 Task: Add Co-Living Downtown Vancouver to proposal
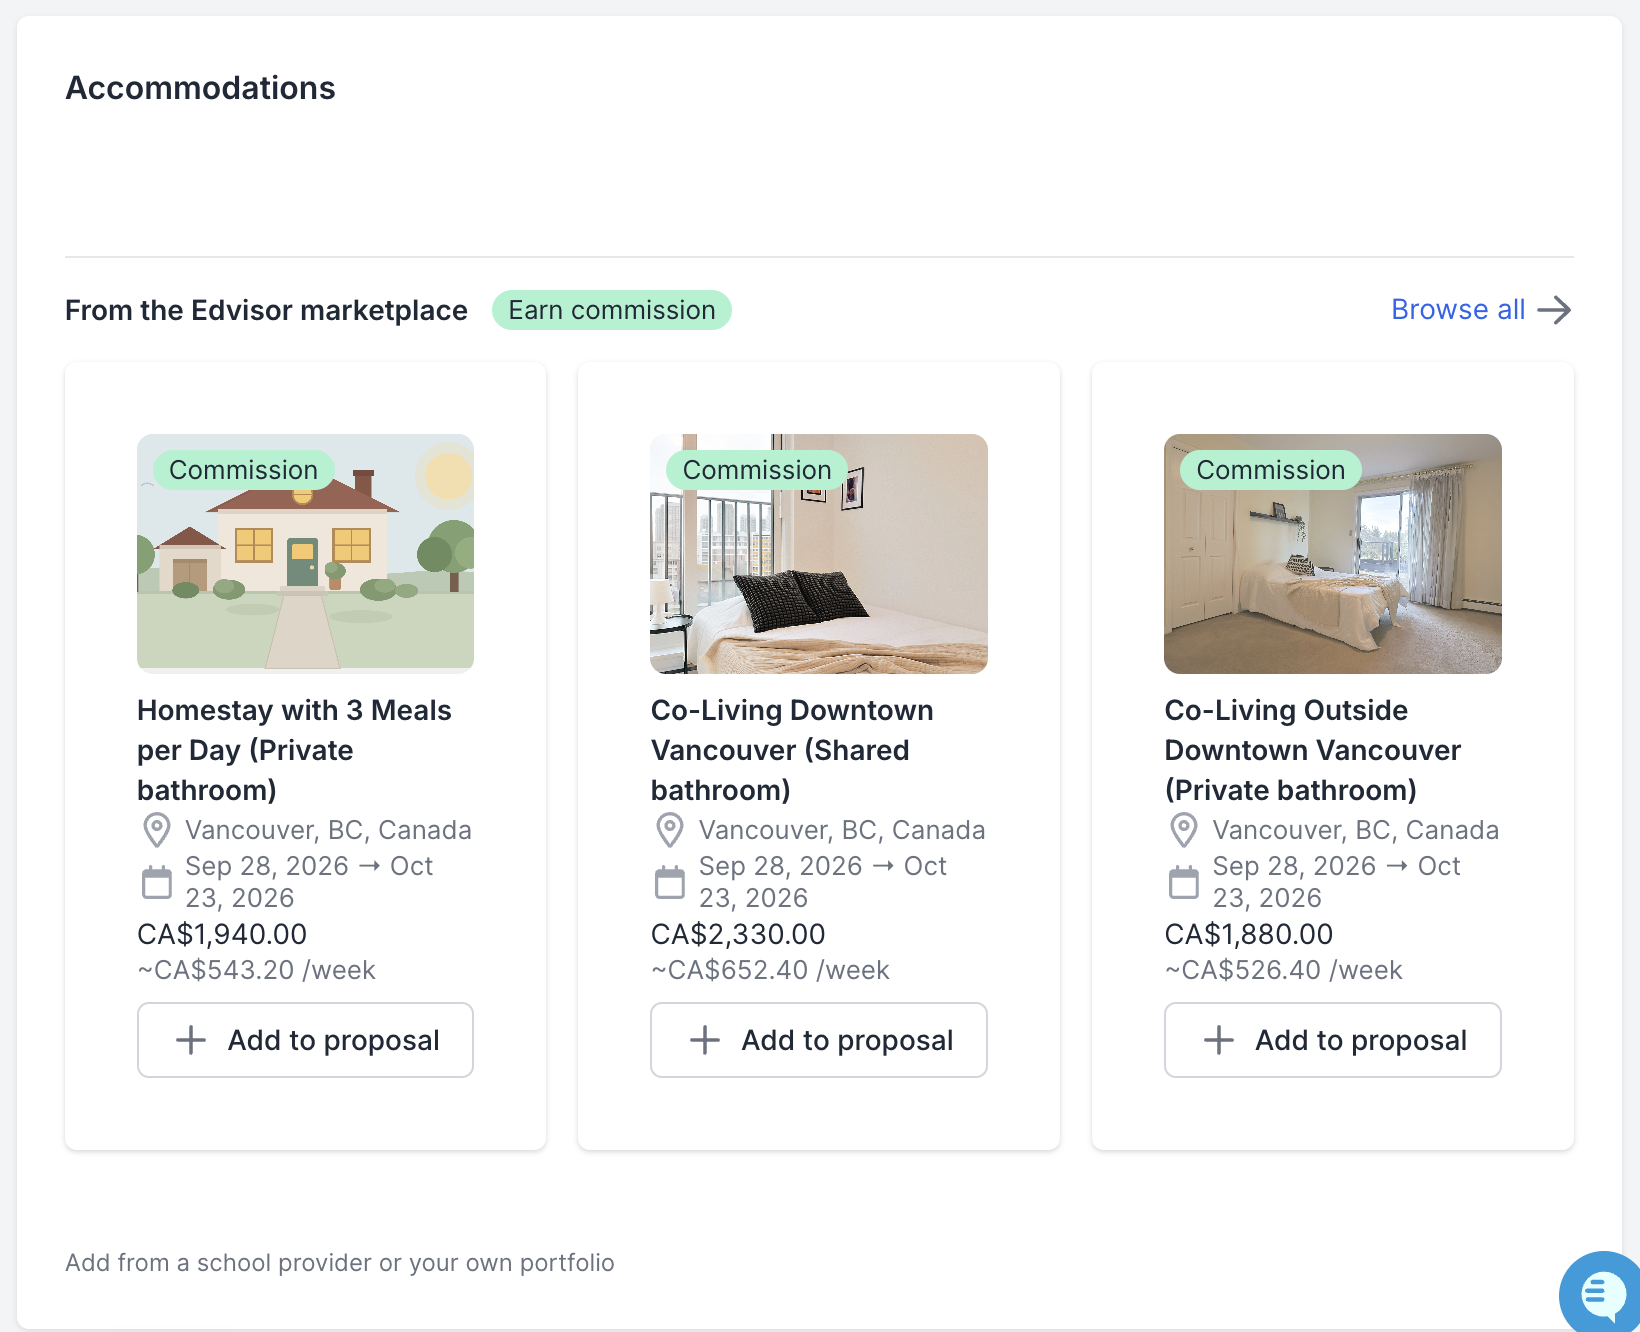point(819,1040)
